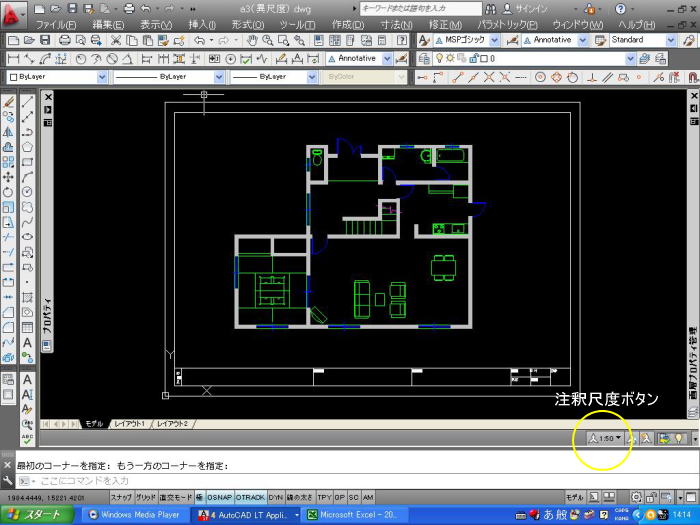Toggle OTRACK in status bar
Viewport: 700px width, 525px height.
[x=250, y=497]
